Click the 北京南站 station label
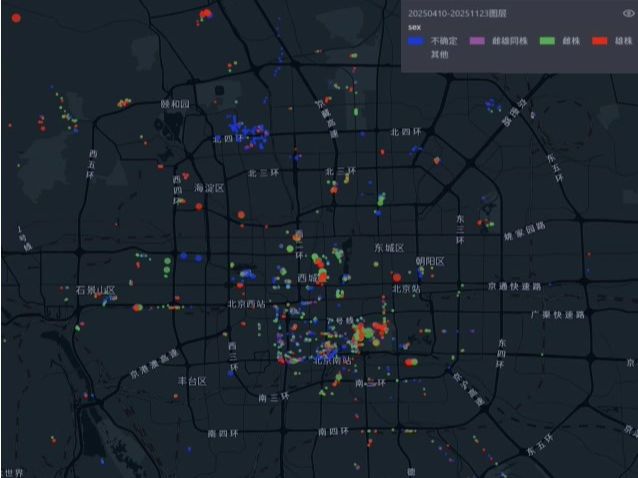The height and width of the screenshot is (478, 638). (334, 360)
